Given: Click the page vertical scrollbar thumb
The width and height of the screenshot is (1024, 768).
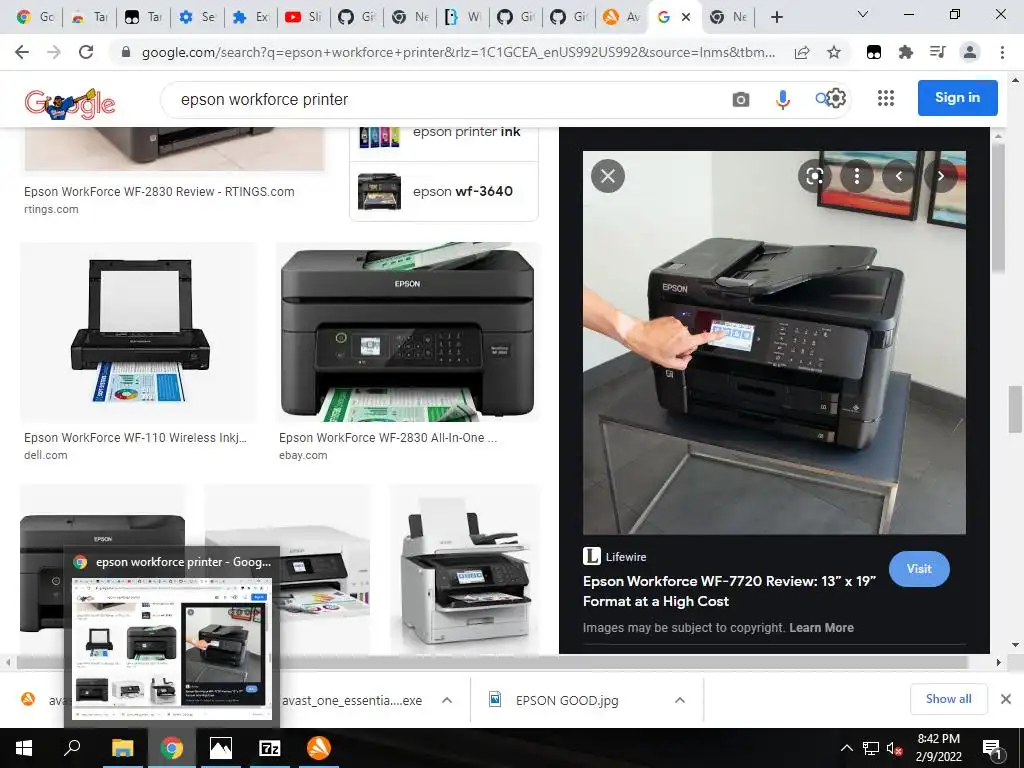Looking at the screenshot, I should (1015, 409).
